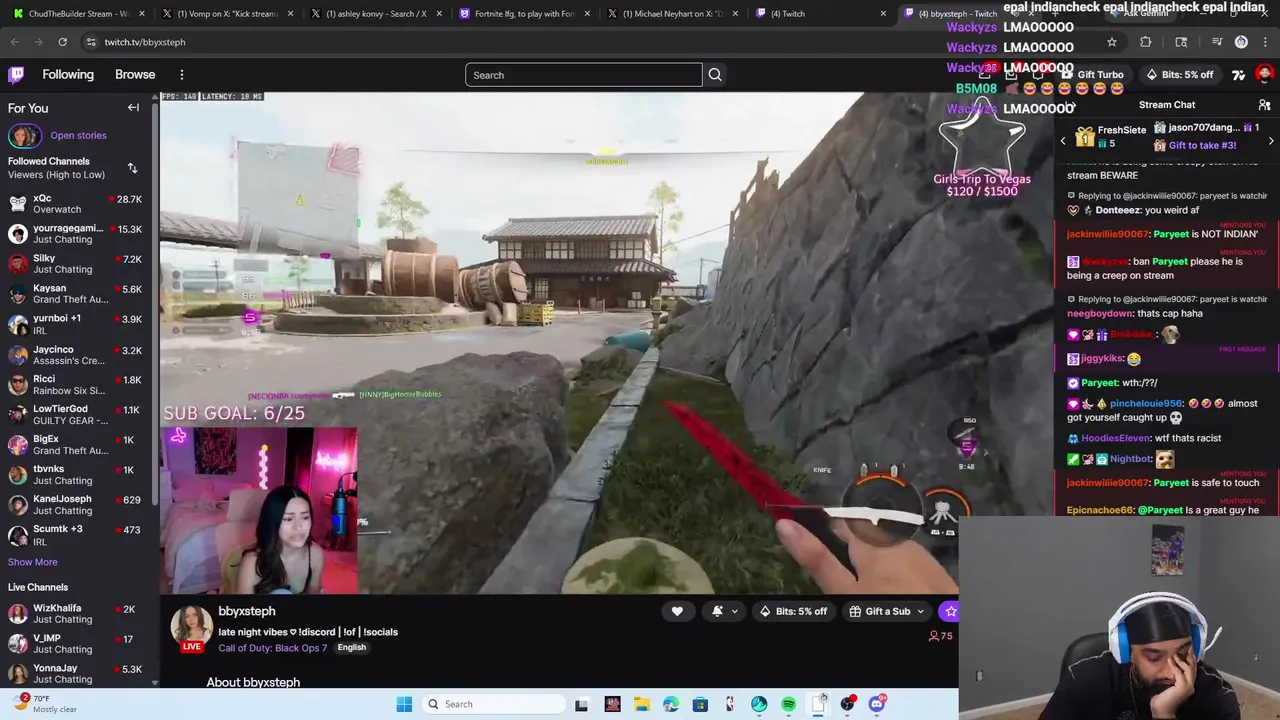
Task: Bookmark this page with the star
Action: tap(1111, 42)
